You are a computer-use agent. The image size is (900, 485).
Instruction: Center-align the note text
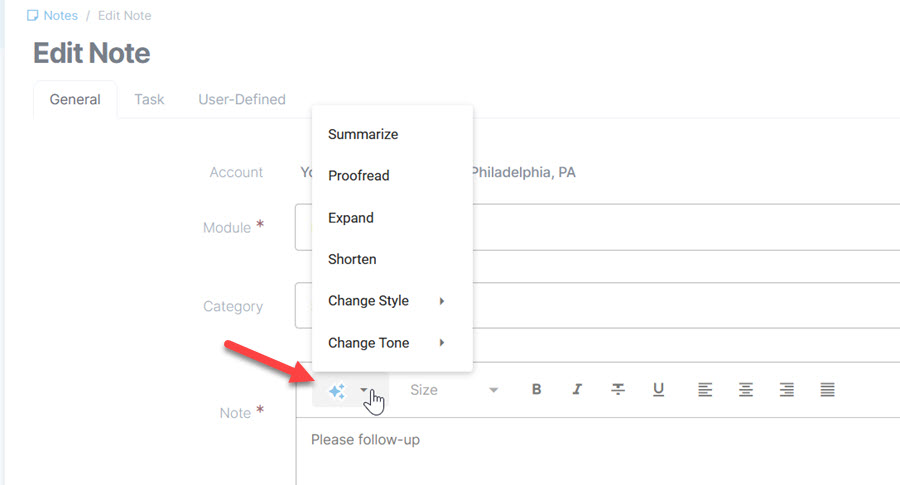coord(746,390)
